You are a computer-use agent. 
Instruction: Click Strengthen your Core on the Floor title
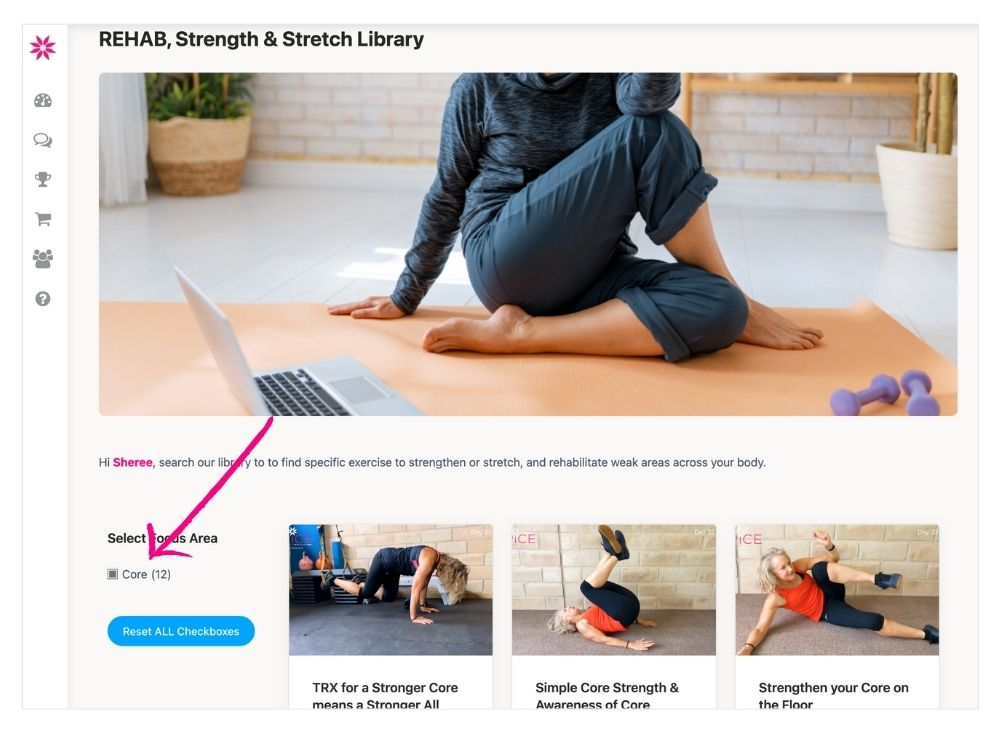pos(833,695)
